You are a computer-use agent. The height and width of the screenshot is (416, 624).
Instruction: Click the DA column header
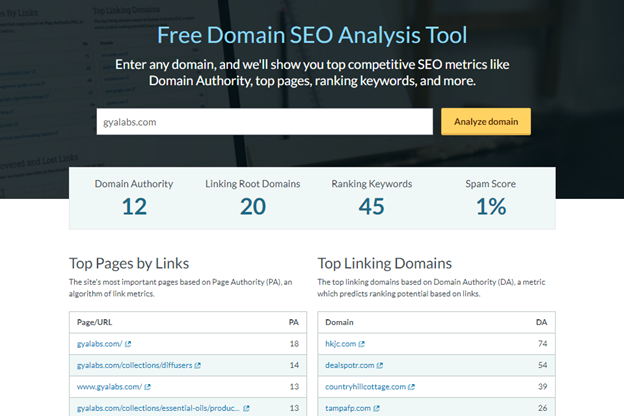pyautogui.click(x=542, y=322)
